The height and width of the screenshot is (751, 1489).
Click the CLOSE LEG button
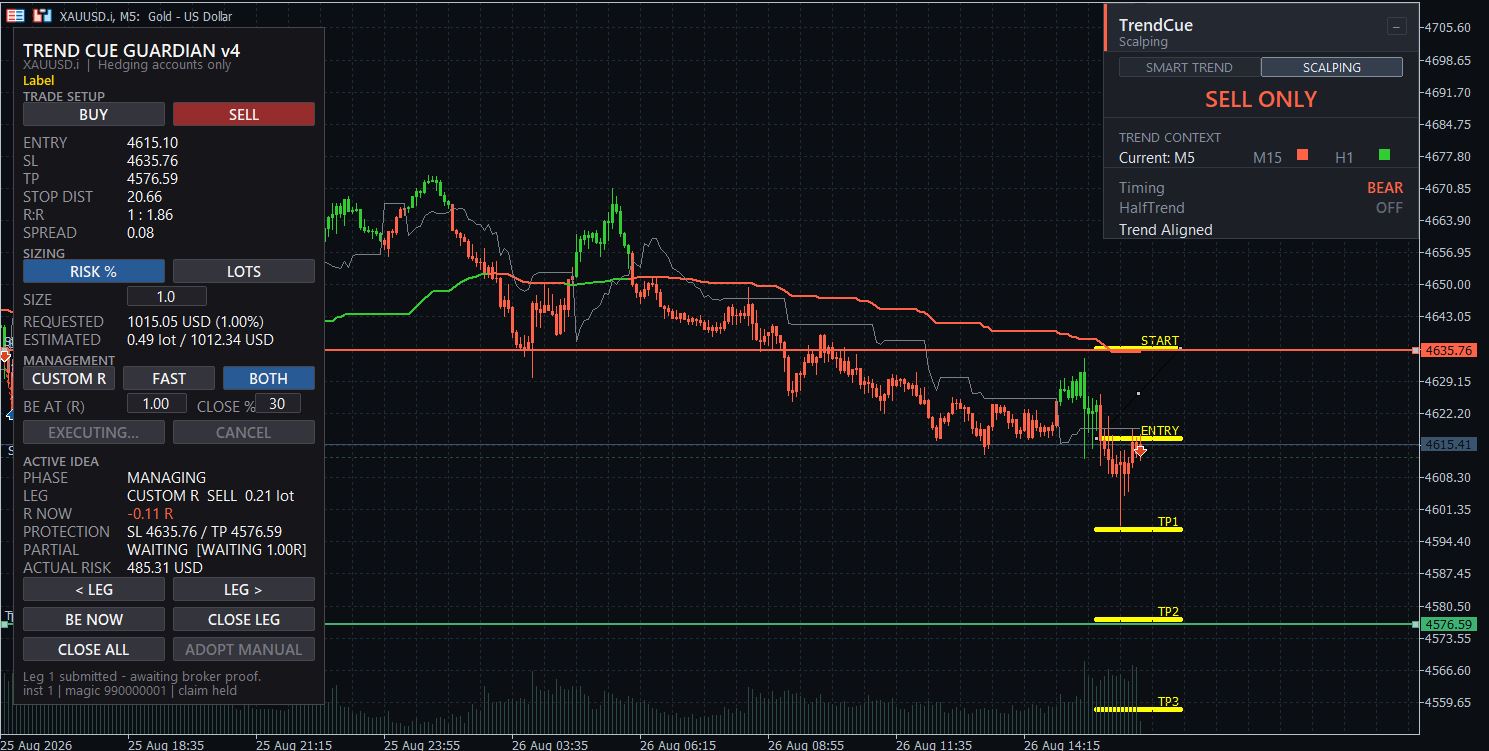pyautogui.click(x=244, y=619)
